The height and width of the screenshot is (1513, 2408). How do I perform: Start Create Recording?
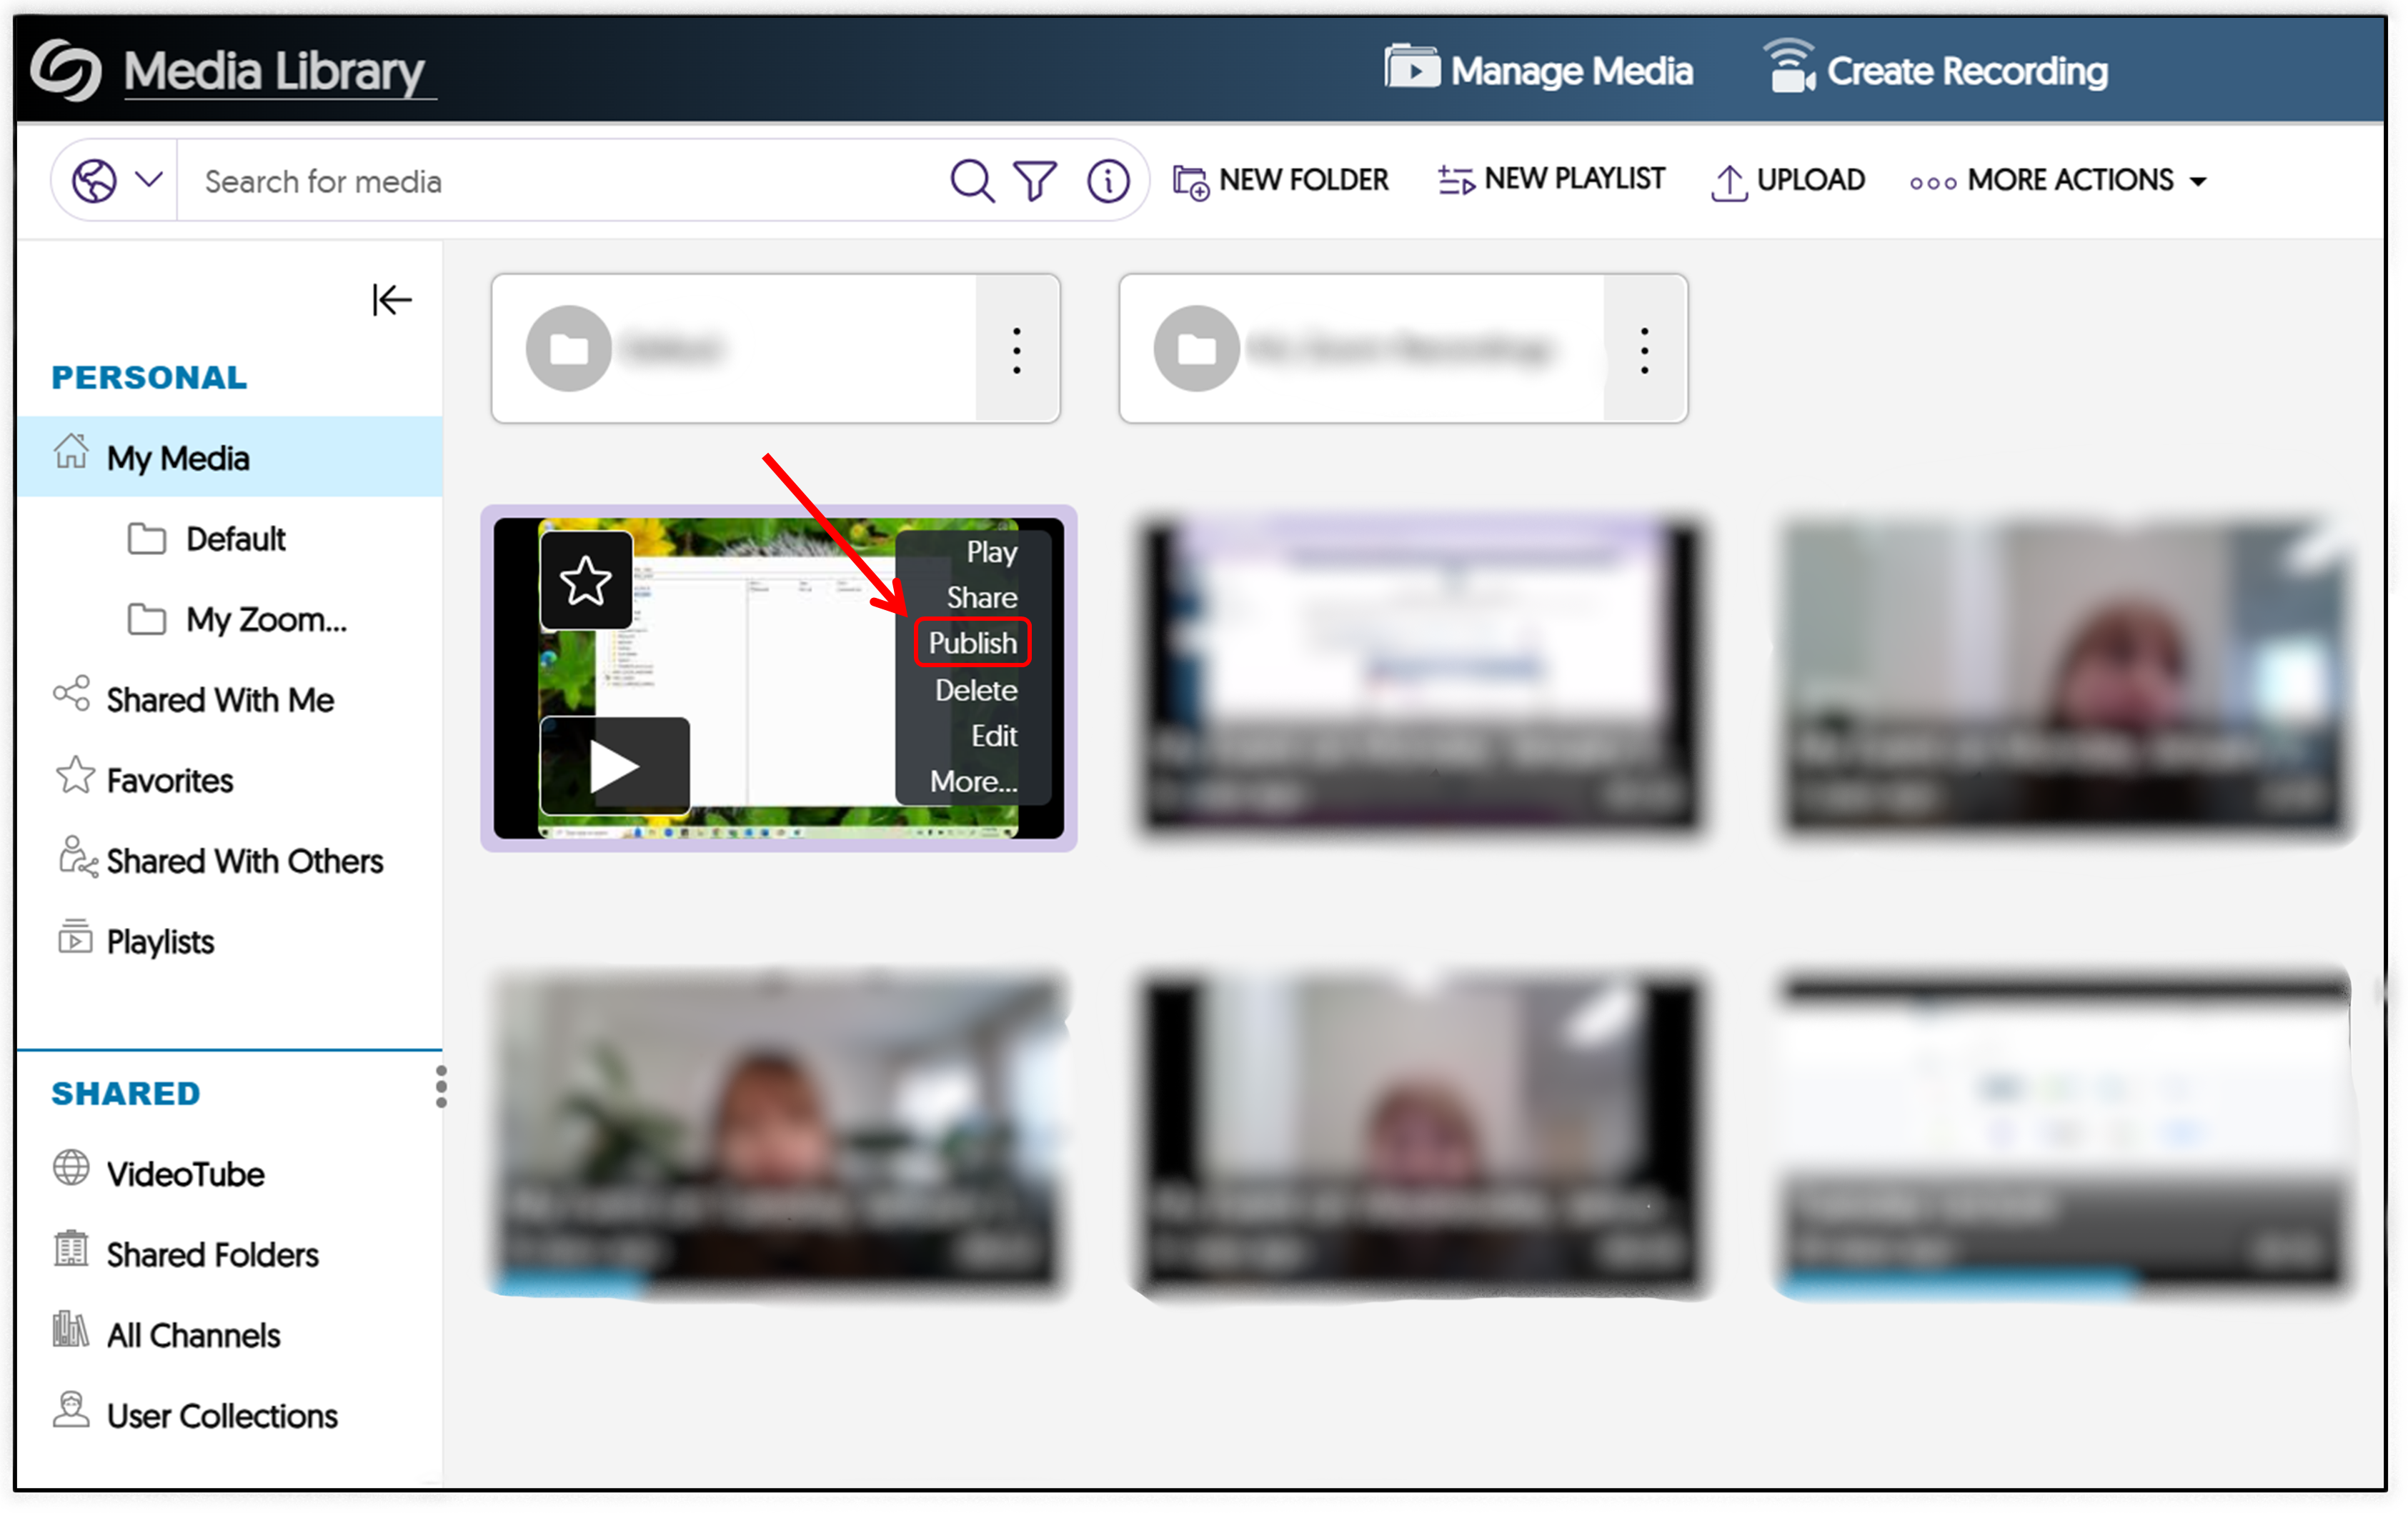(x=1937, y=68)
